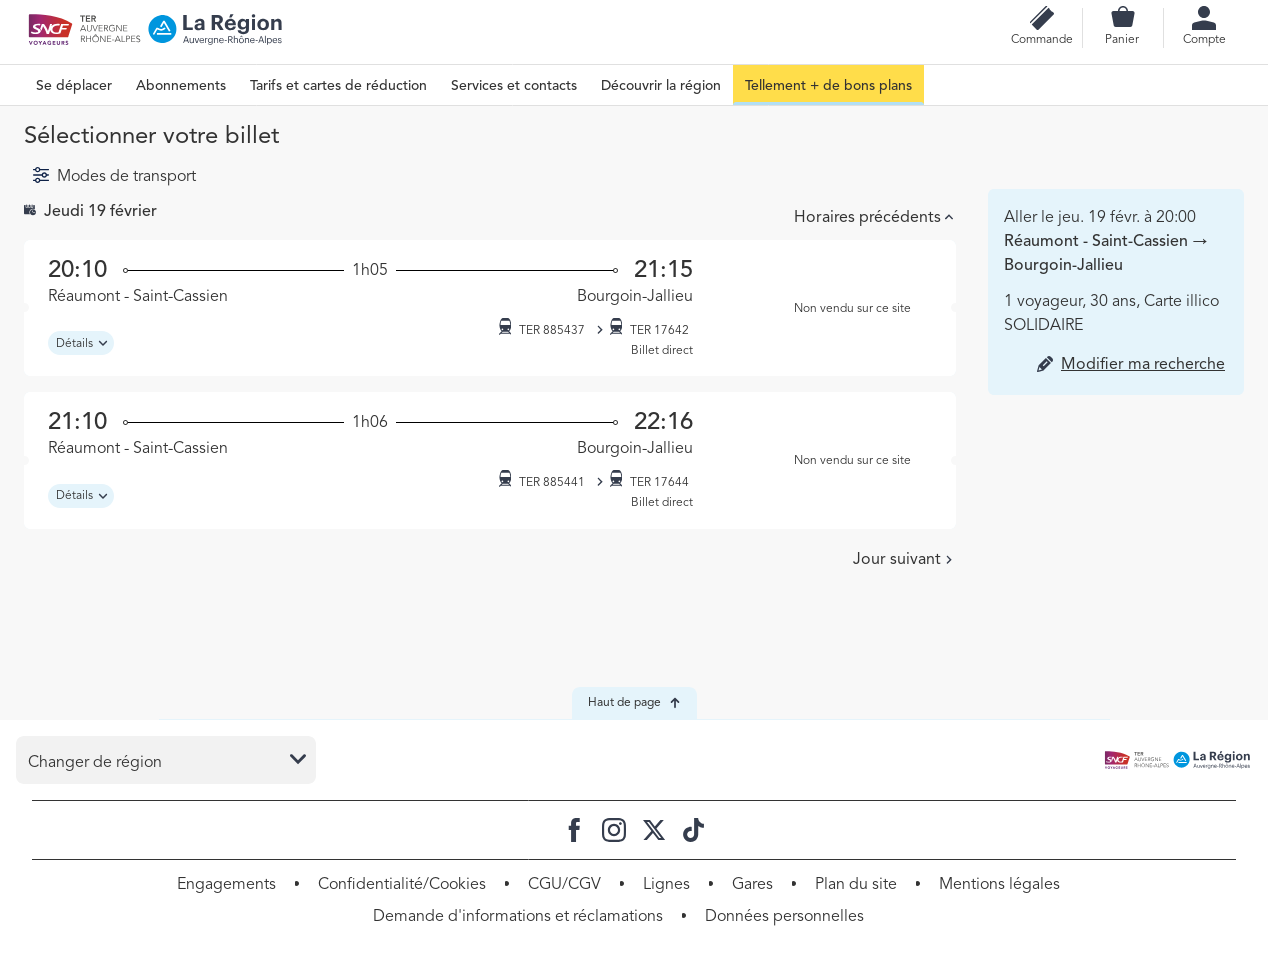
Task: Open the Changer de région dropdown
Action: [x=166, y=761]
